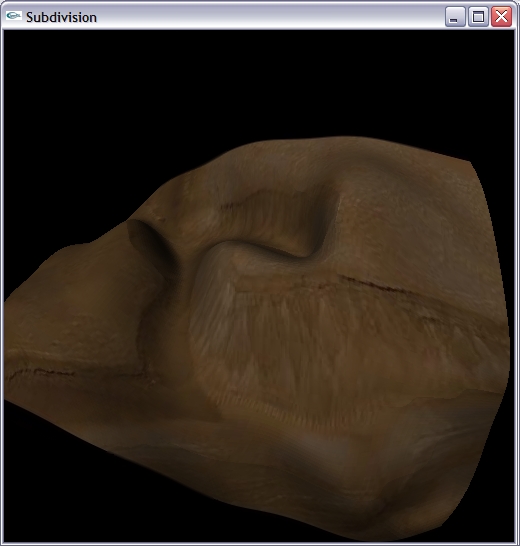Image resolution: width=520 pixels, height=546 pixels.
Task: Select the pointed upper-right corner of the mesh
Action: 471,164
